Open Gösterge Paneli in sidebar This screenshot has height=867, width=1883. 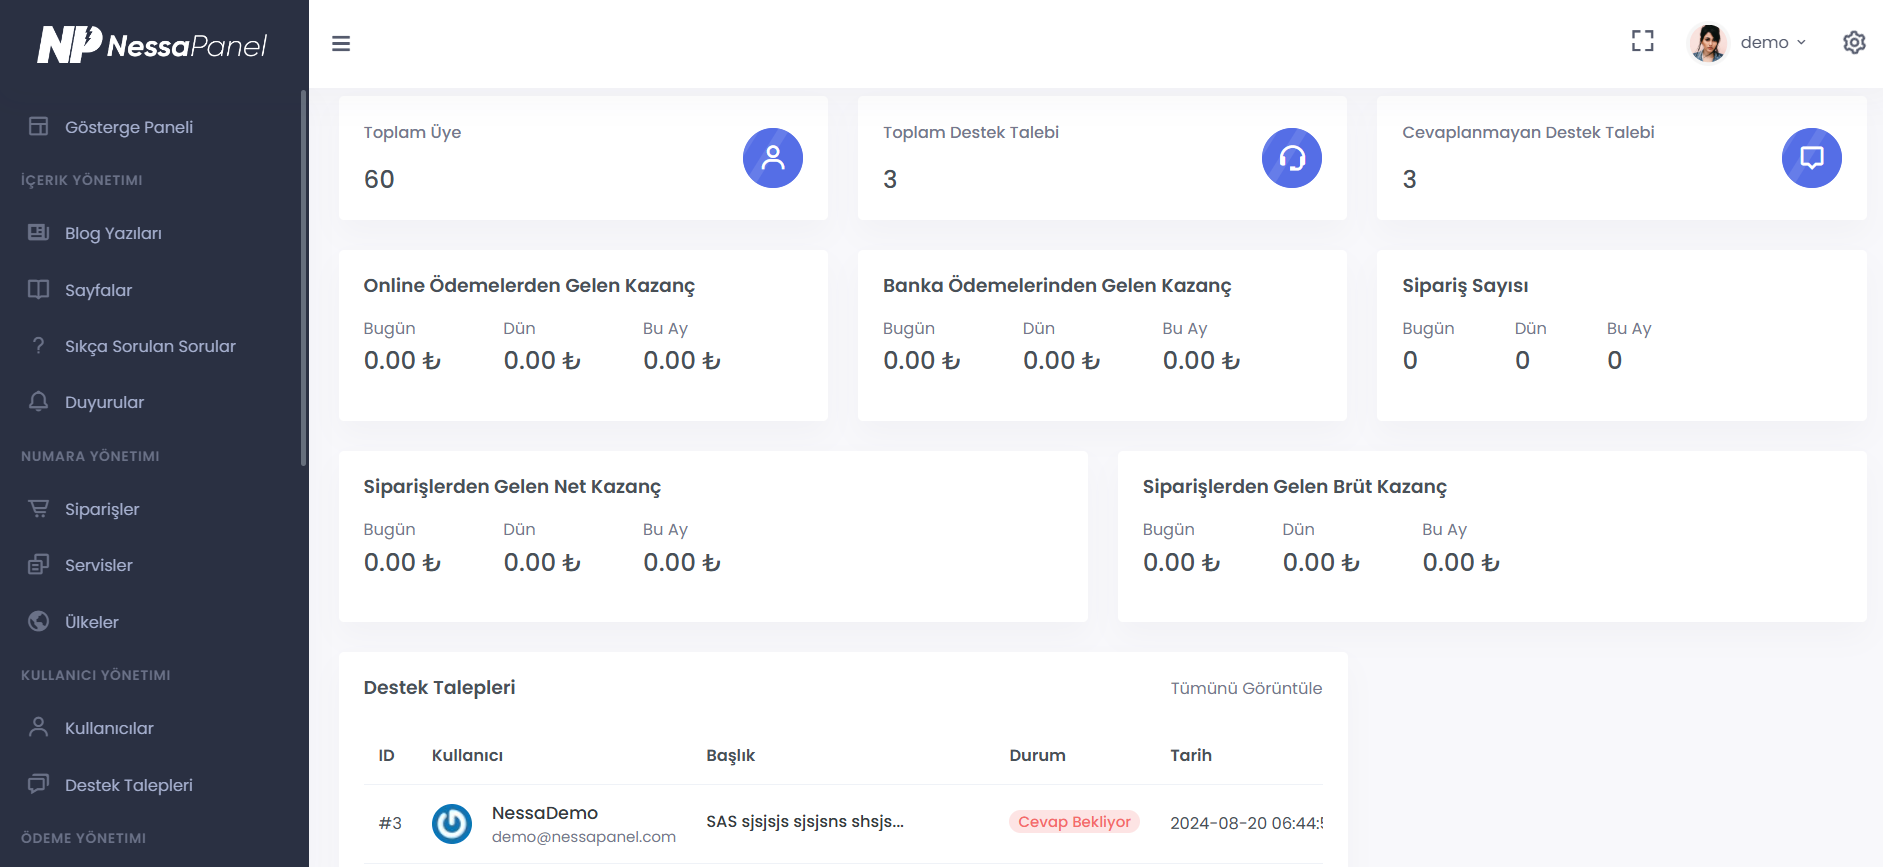click(128, 127)
